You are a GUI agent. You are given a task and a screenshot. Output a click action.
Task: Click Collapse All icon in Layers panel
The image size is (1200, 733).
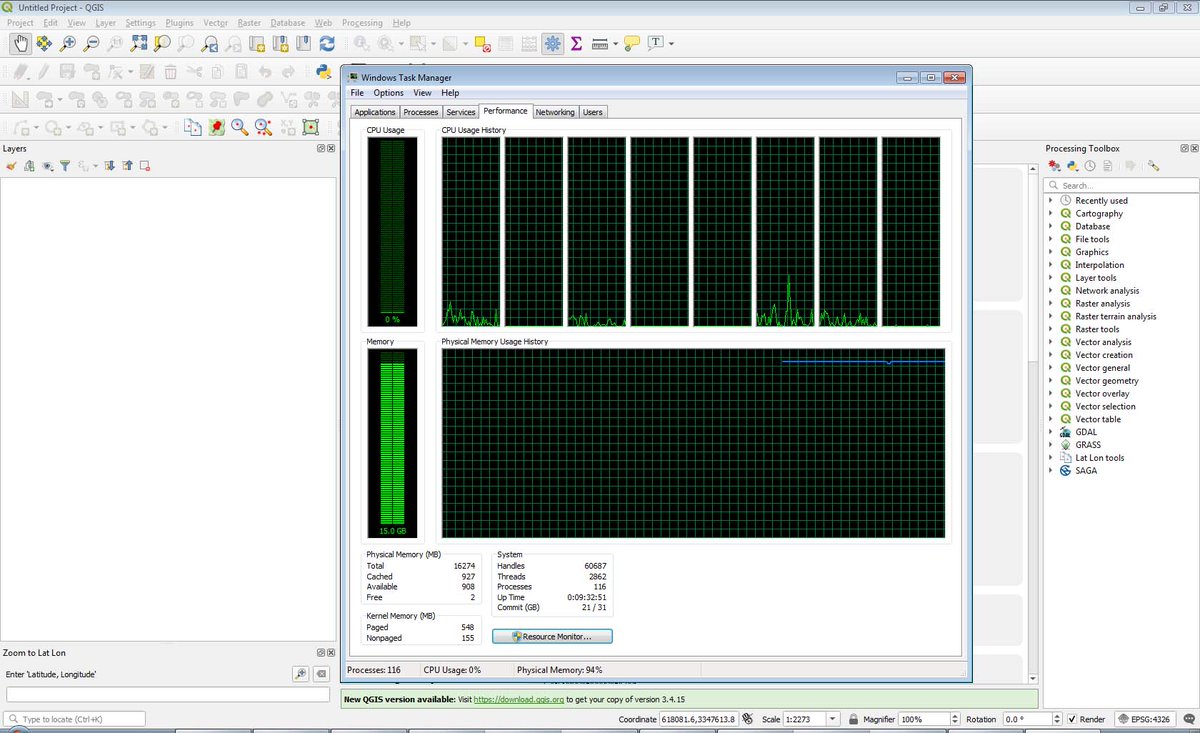(127, 166)
